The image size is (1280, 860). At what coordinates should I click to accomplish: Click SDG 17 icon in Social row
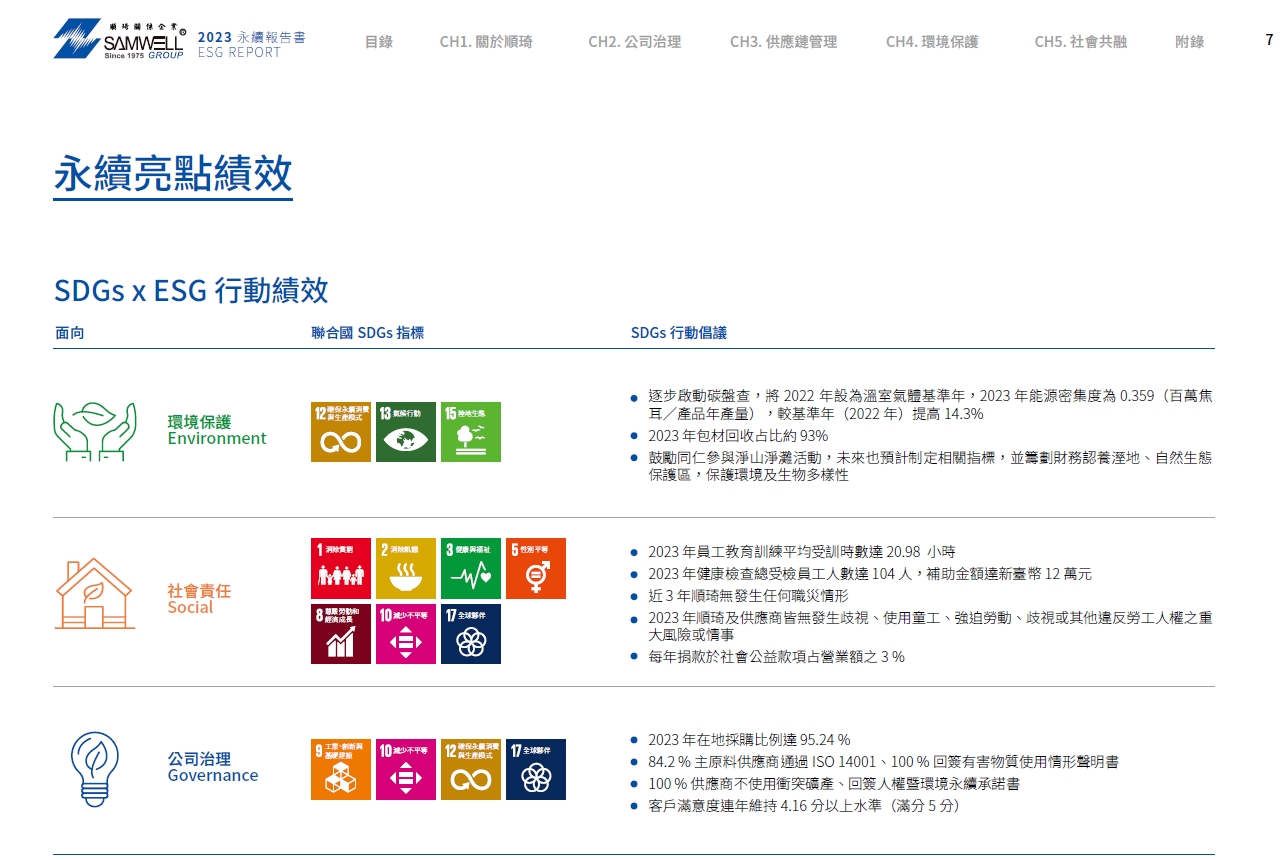pos(471,634)
